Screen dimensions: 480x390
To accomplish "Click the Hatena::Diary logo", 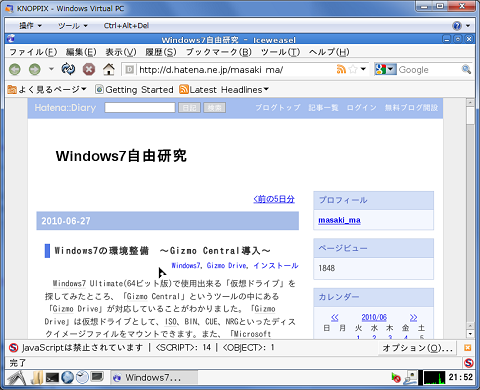I will tap(65, 108).
